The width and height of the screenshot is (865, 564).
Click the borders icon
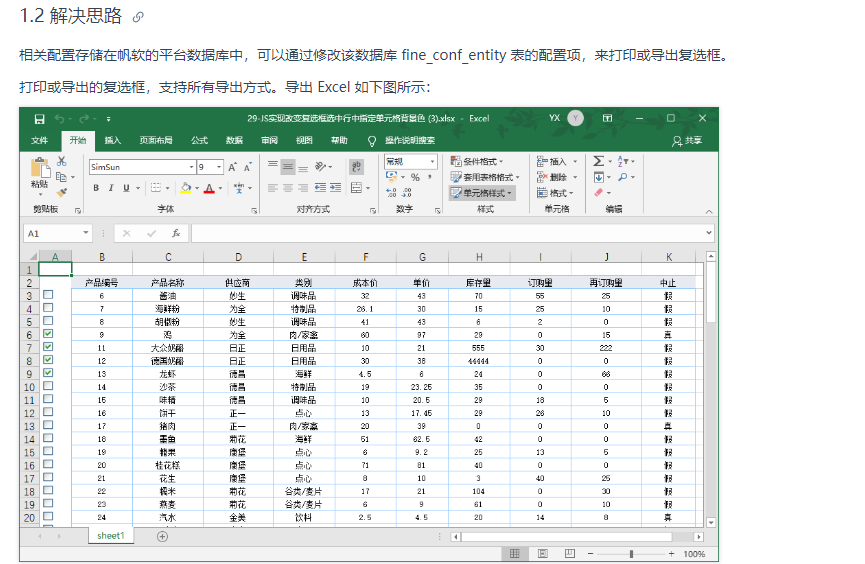156,188
